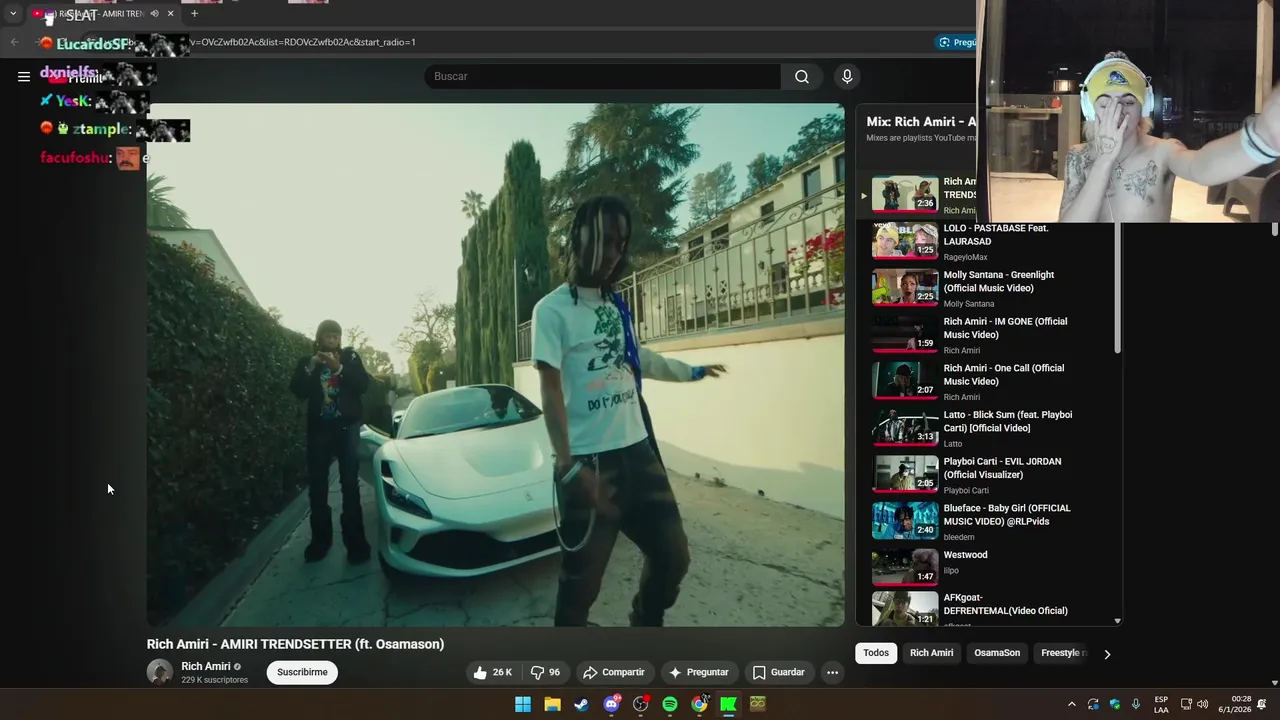Open the olive-green infinity app on the taskbar
The width and height of the screenshot is (1280, 720).
coord(757,704)
